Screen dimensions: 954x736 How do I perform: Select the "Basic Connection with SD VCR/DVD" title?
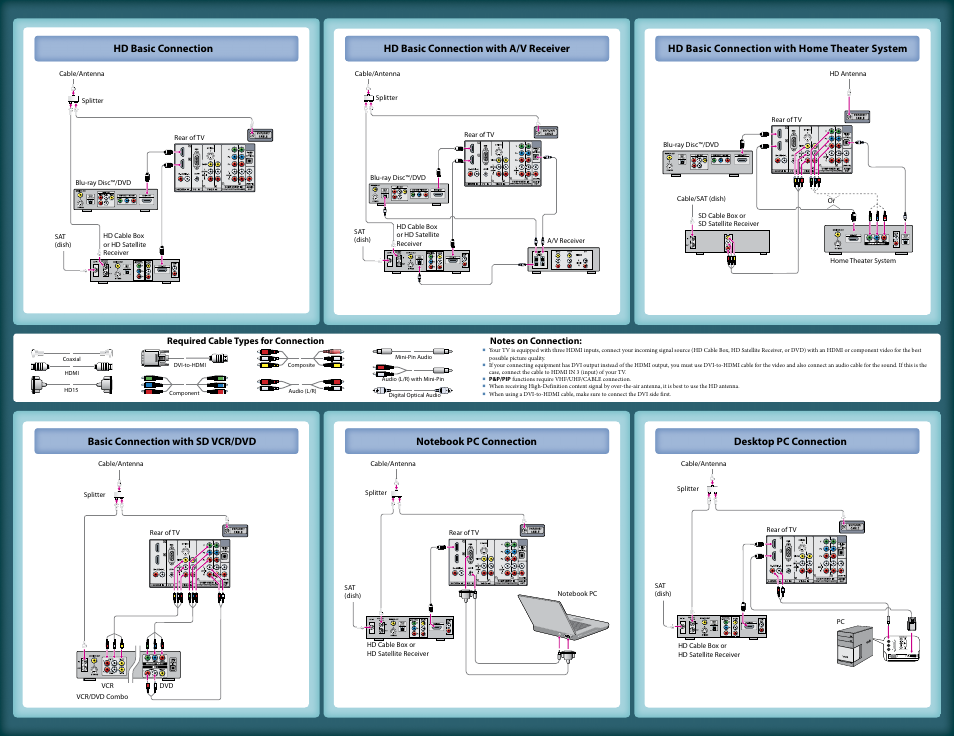pyautogui.click(x=166, y=442)
